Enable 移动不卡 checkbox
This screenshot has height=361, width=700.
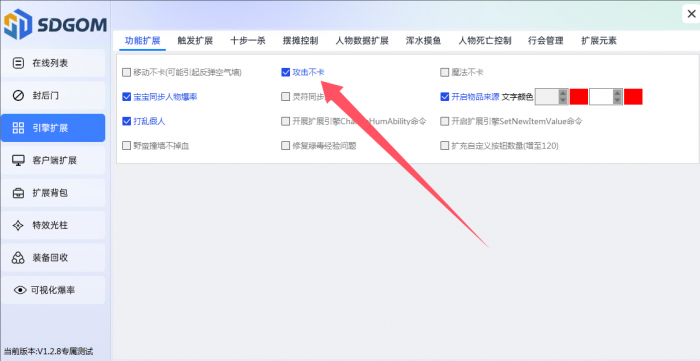click(126, 72)
